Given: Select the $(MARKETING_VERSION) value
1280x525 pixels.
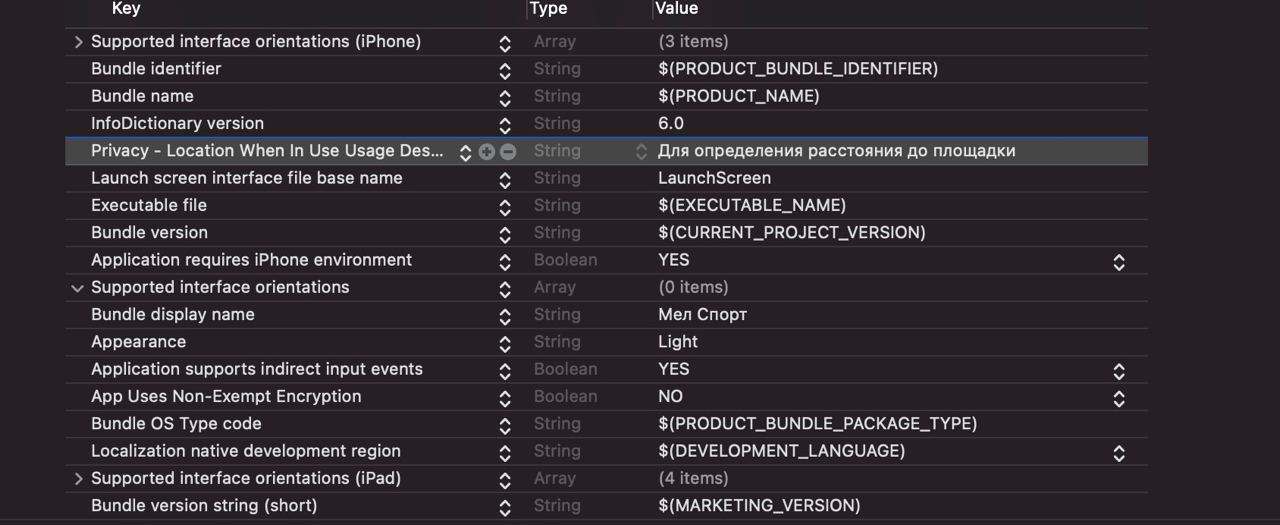Looking at the screenshot, I should 759,506.
